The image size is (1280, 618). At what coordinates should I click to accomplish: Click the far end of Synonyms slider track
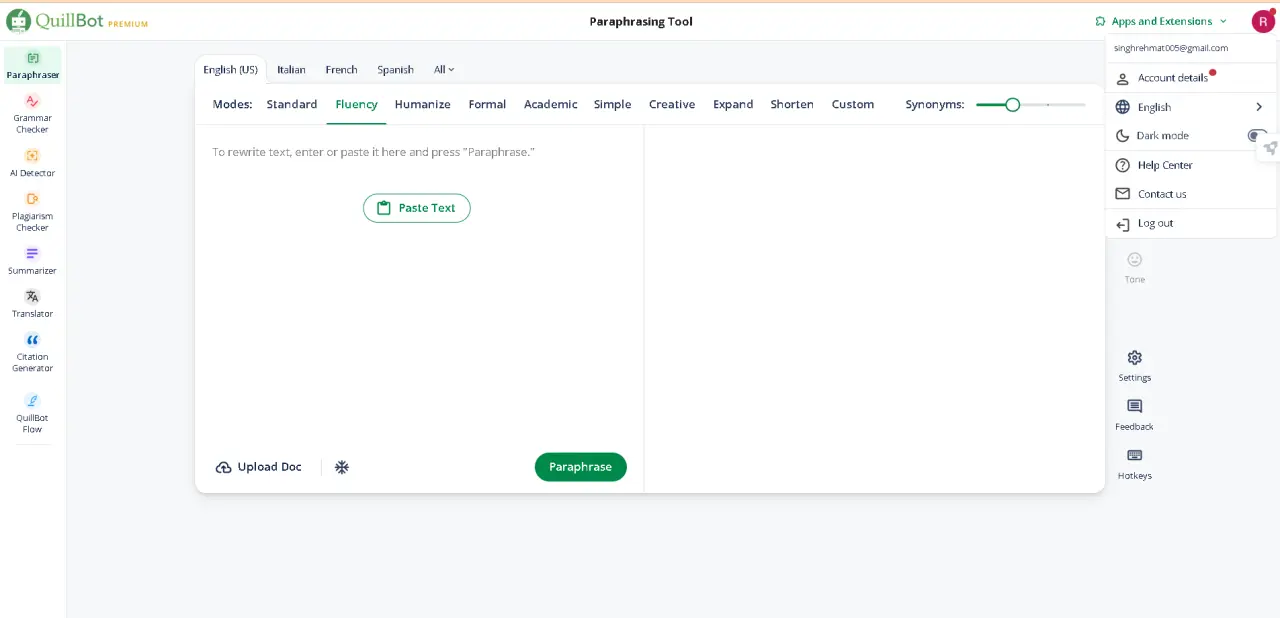pyautogui.click(x=1083, y=104)
